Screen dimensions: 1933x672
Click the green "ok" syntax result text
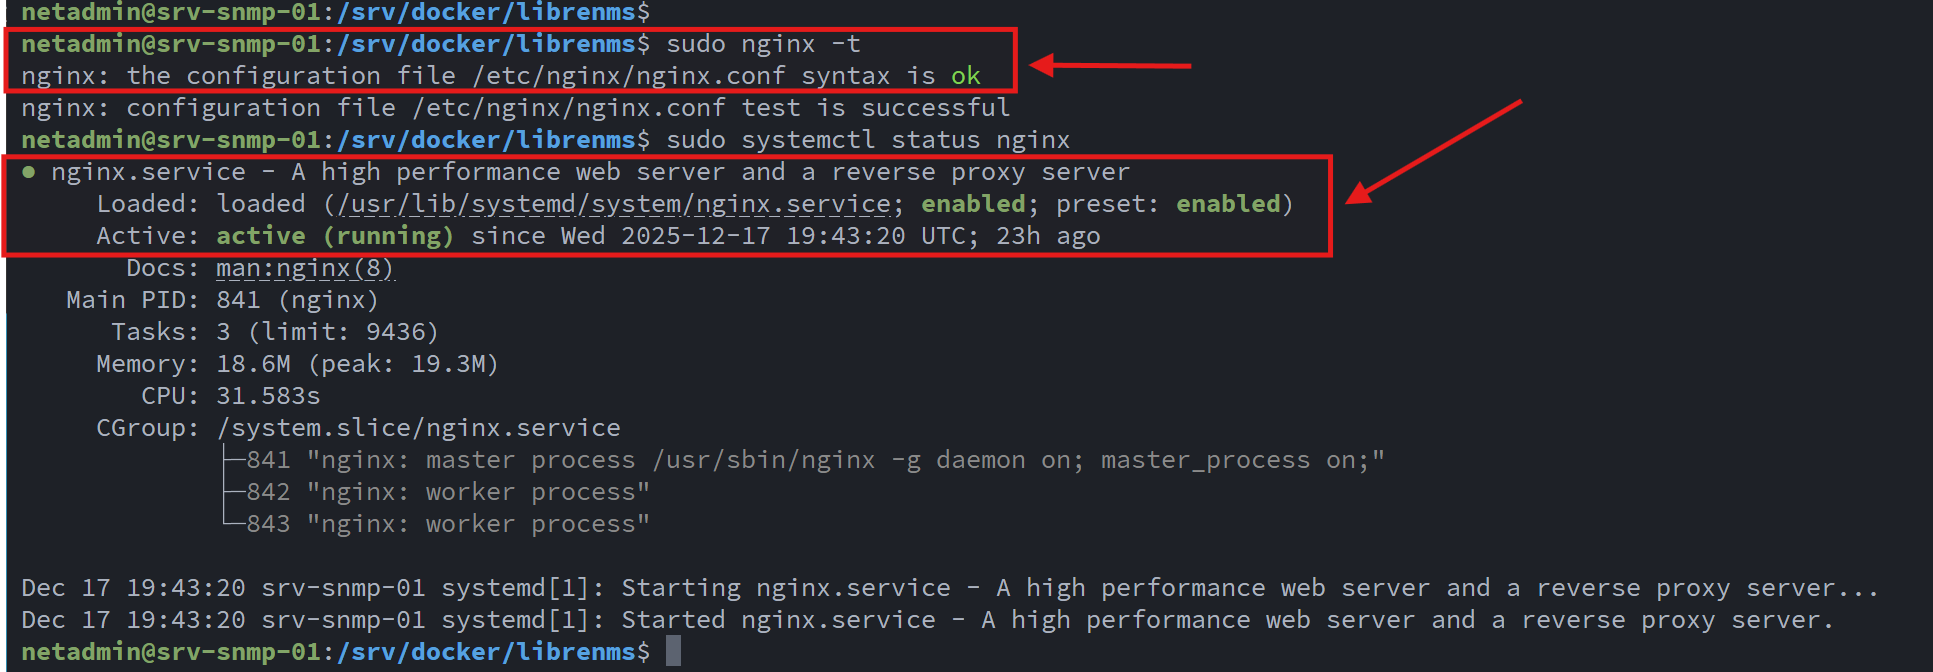coord(965,76)
